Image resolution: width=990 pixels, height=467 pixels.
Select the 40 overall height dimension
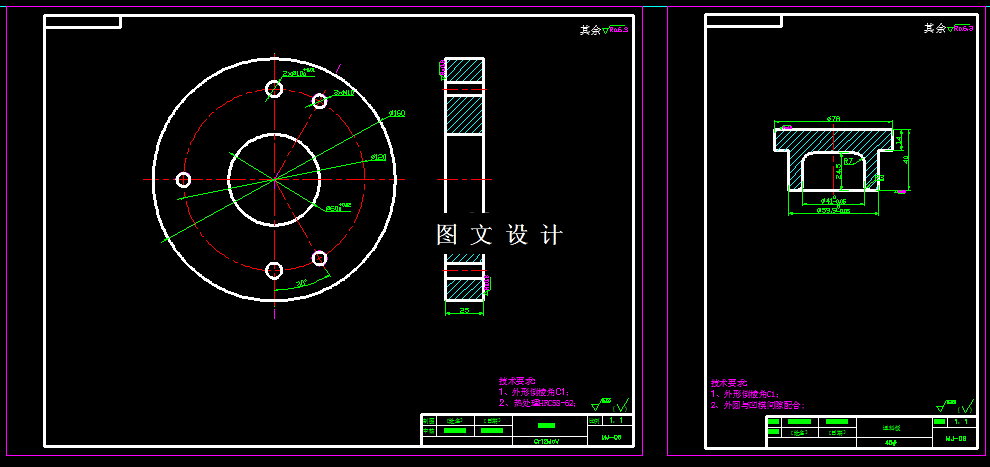tap(906, 160)
